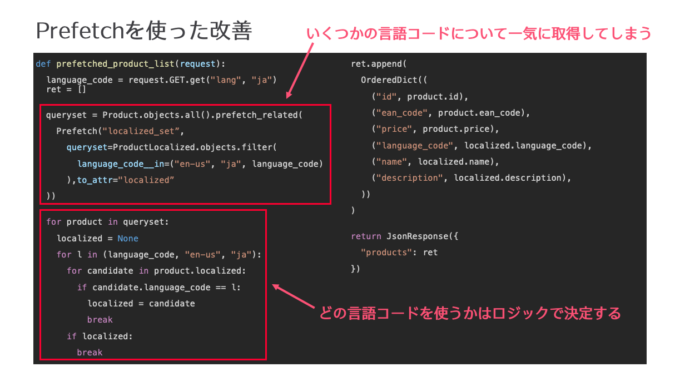The image size is (680, 381).
Task: Click the language_code = request.GET.get line
Action: point(161,80)
